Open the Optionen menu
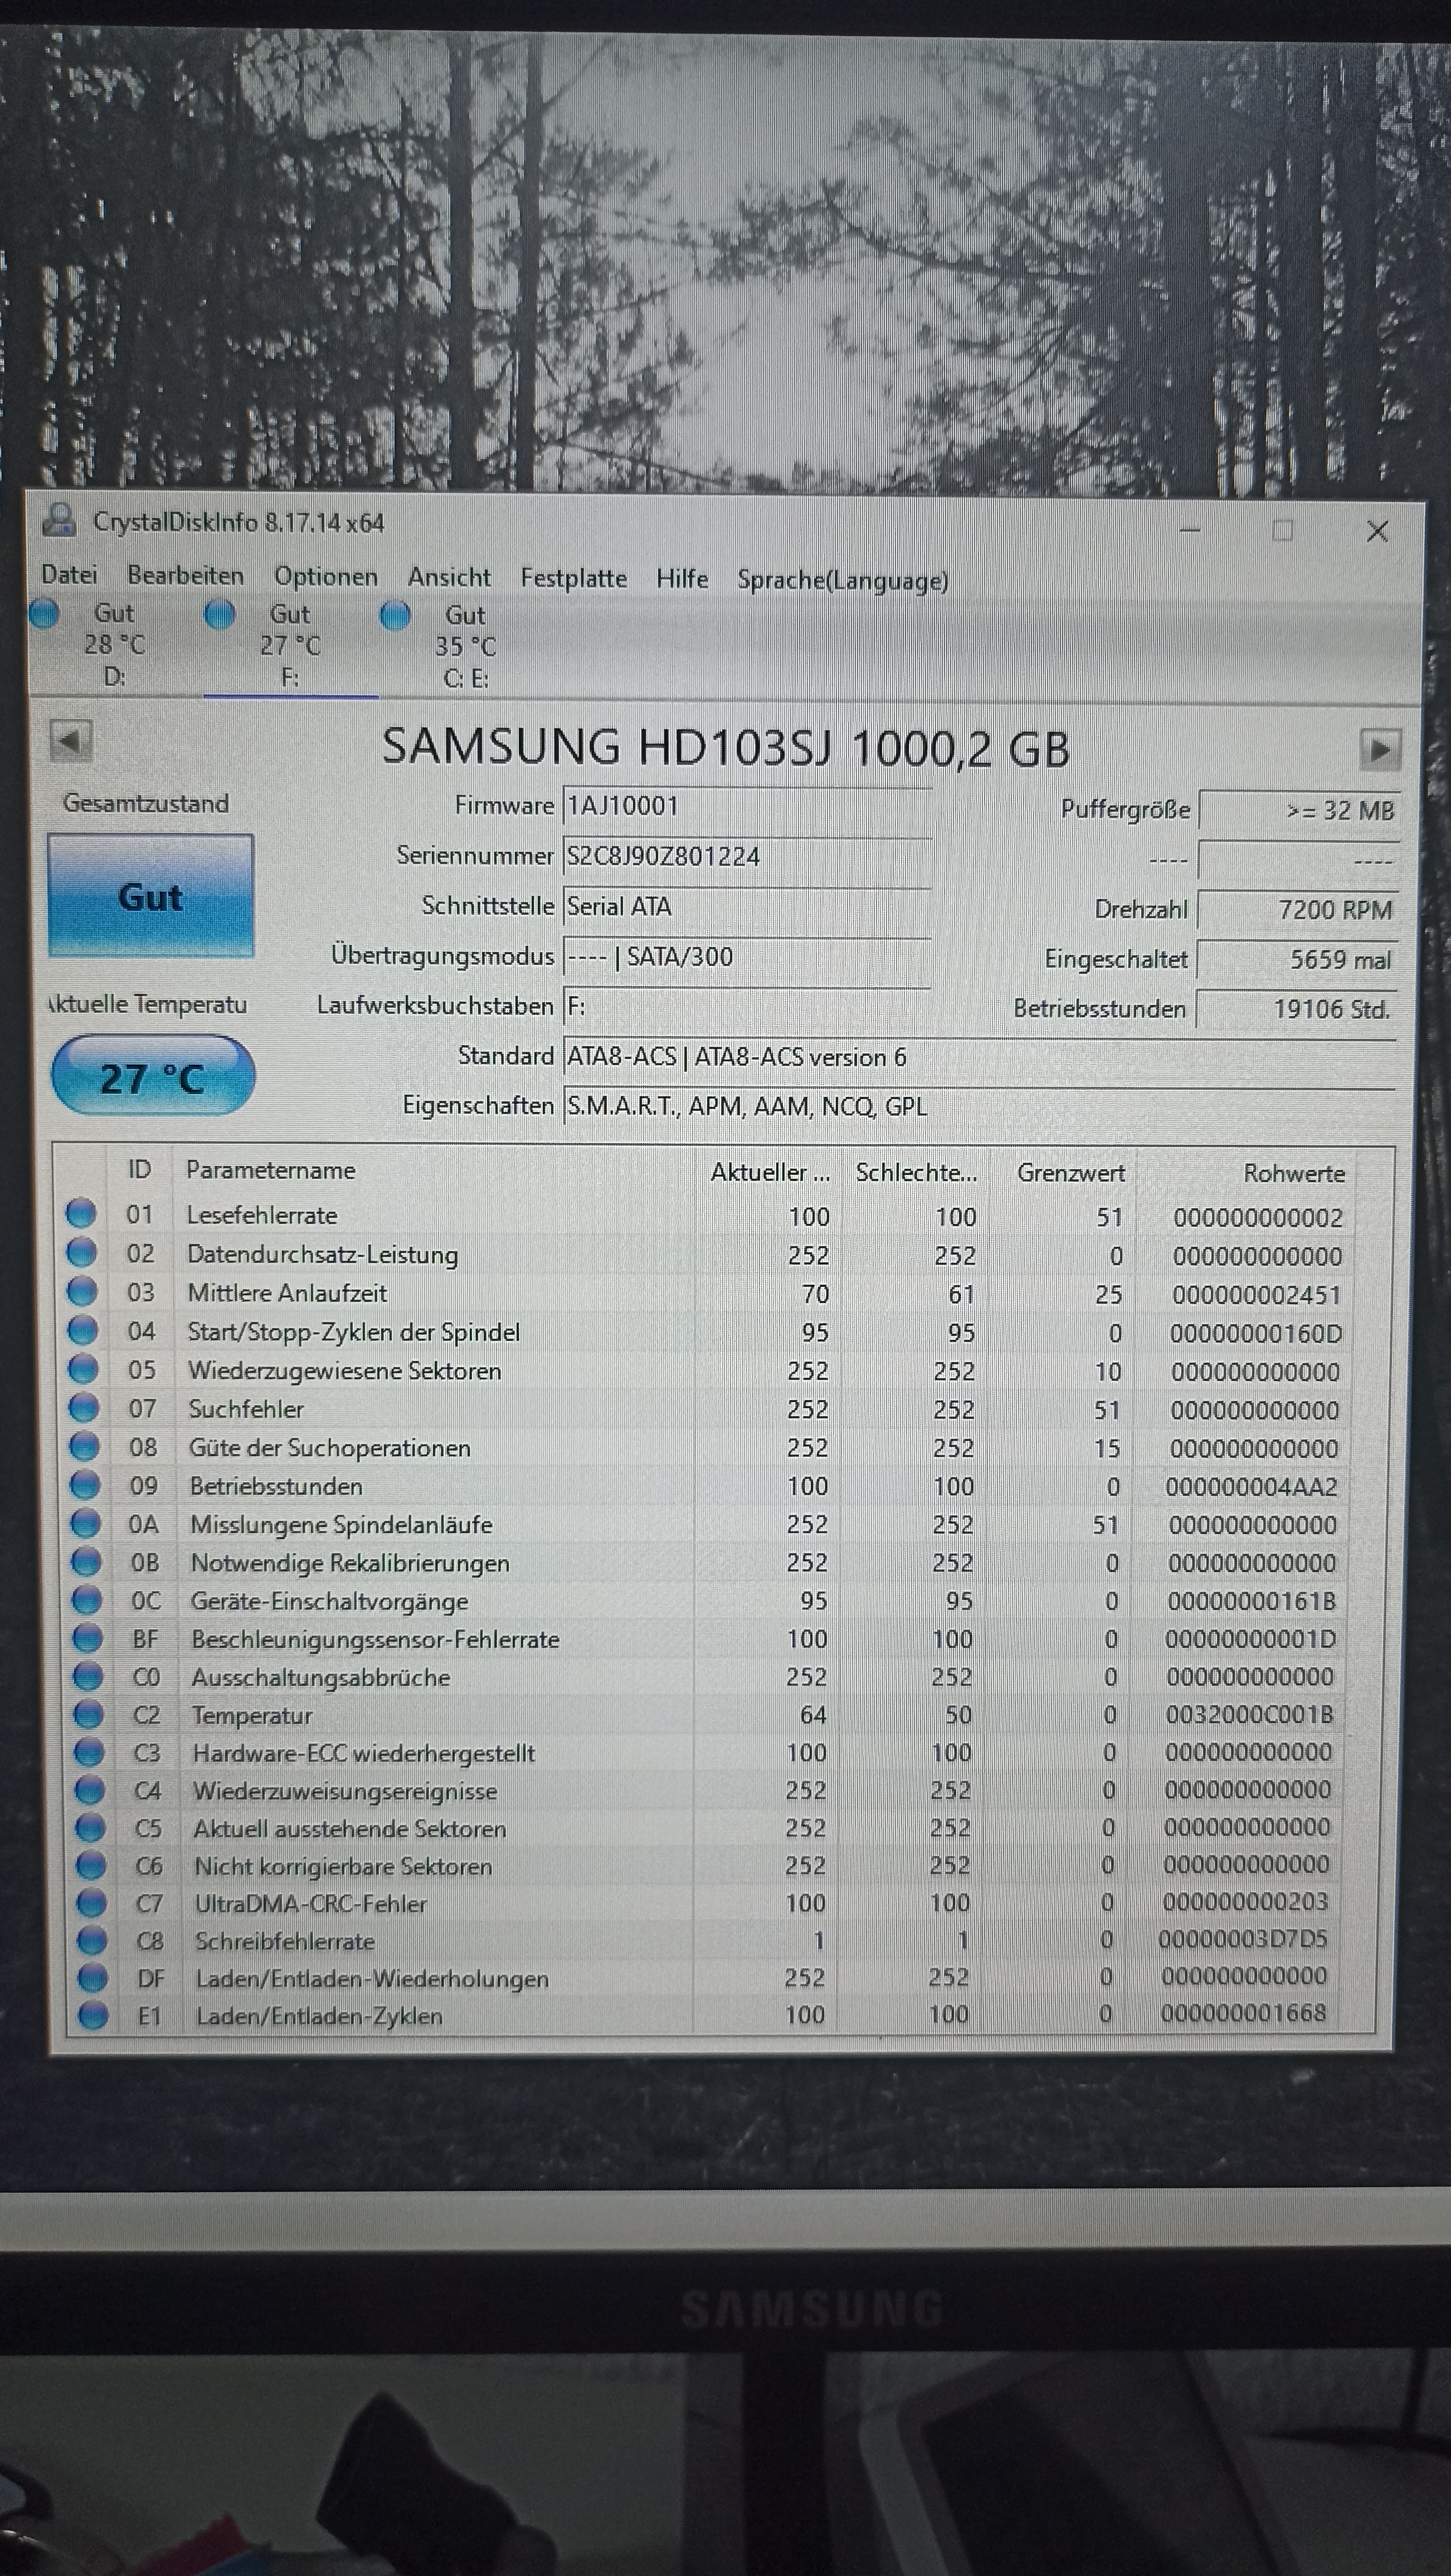Screen dimensions: 1451x2576 point(326,577)
